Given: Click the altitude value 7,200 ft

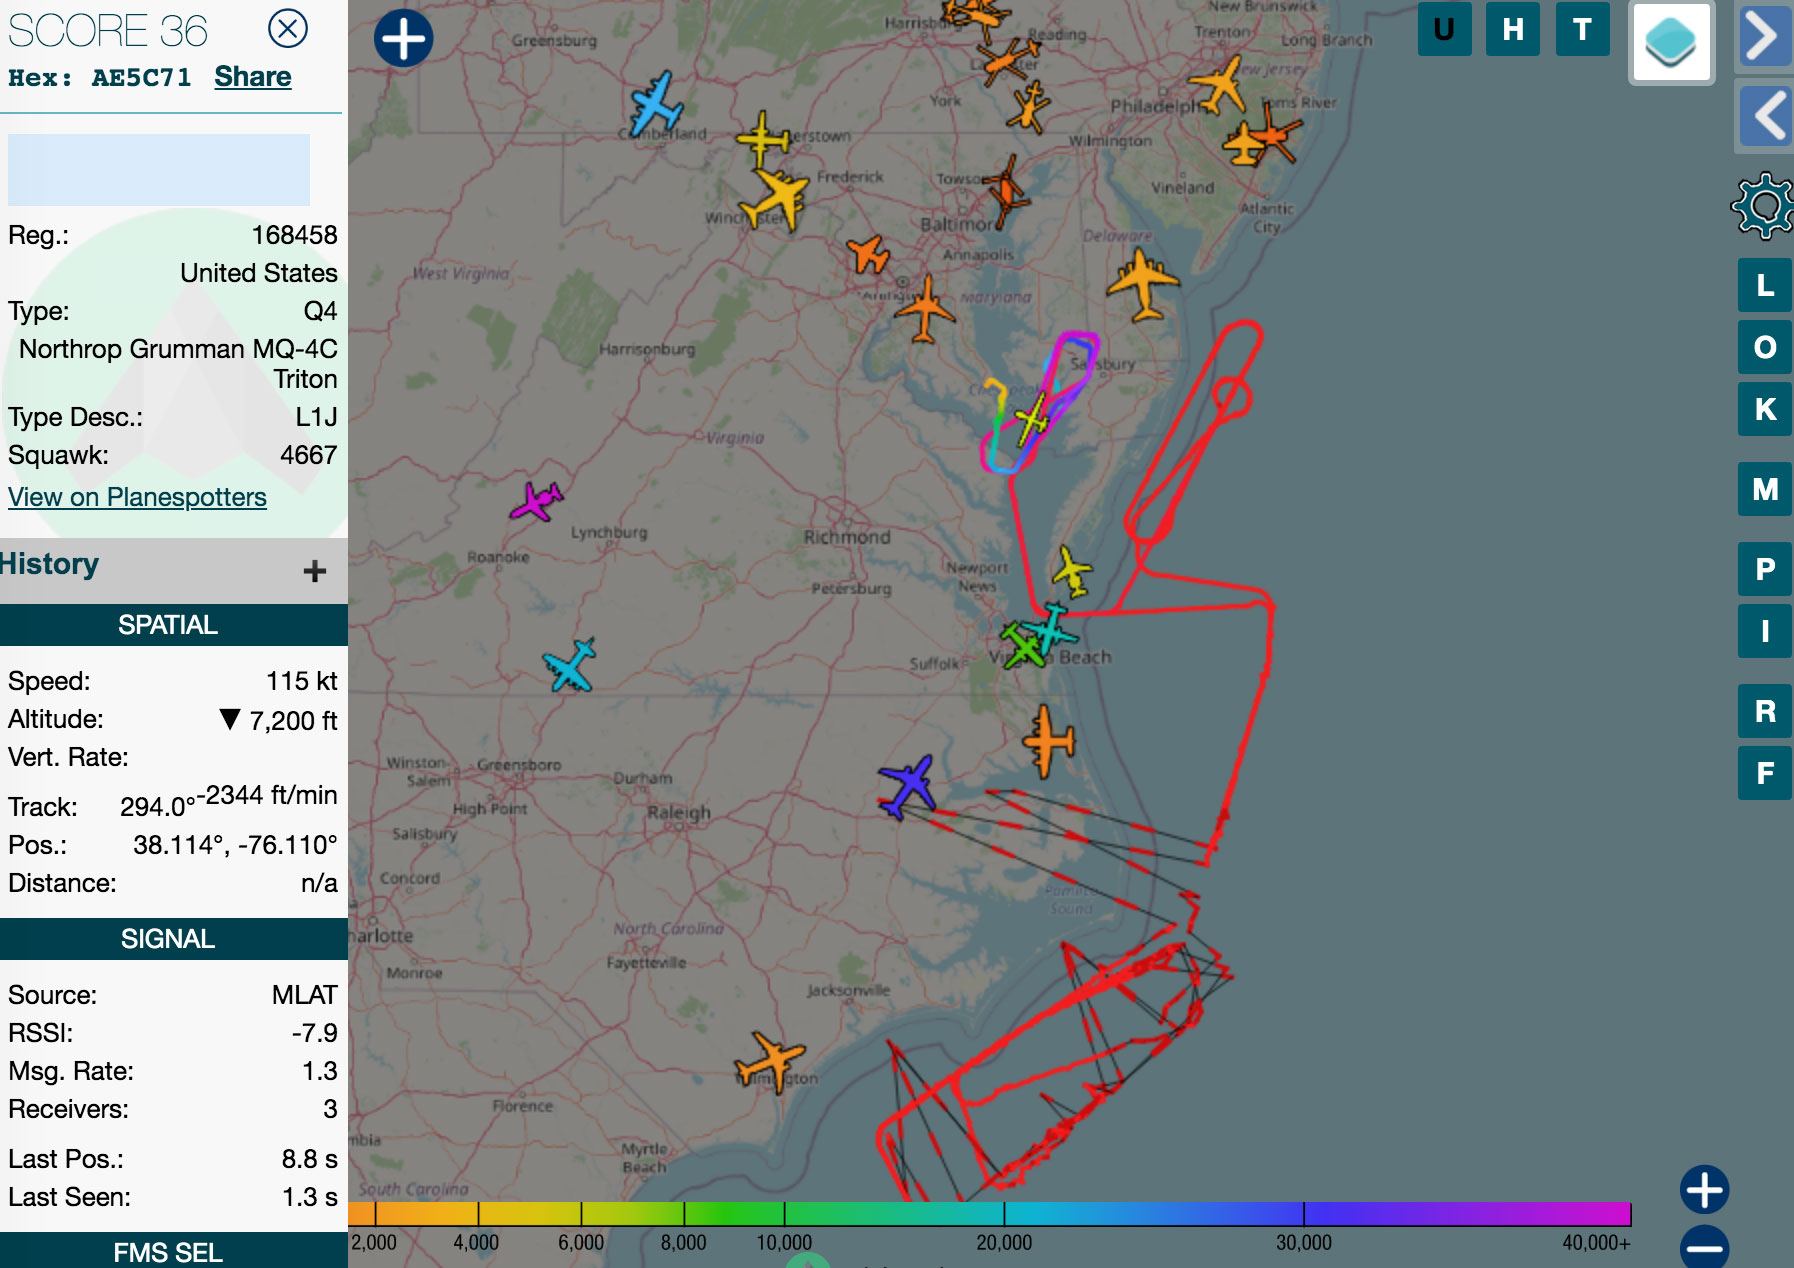Looking at the screenshot, I should 293,720.
